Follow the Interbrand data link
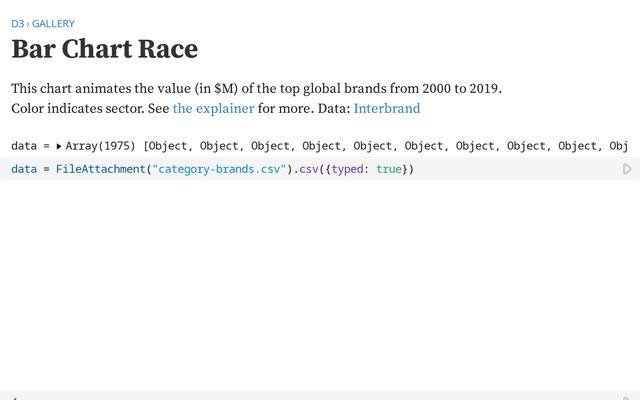640x400 pixels. coord(386,108)
